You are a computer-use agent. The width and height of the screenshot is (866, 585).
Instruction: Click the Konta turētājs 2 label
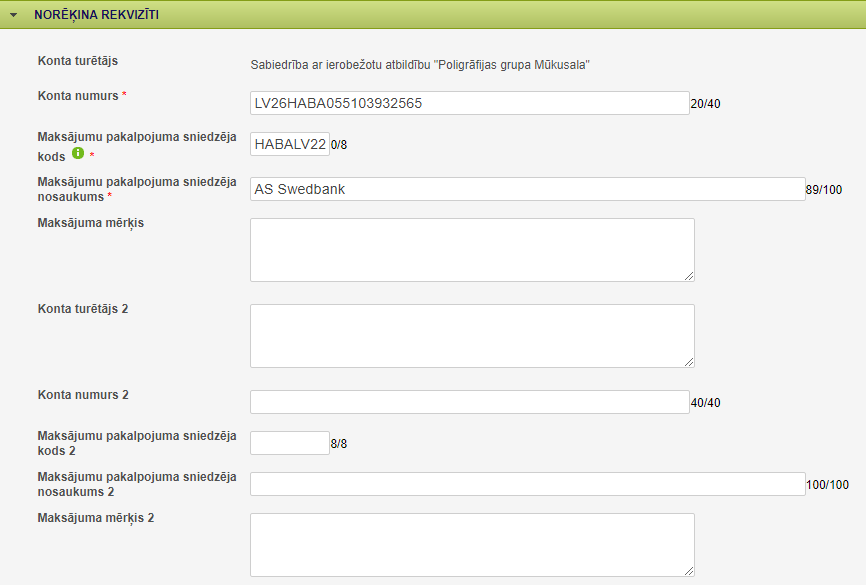coord(83,309)
